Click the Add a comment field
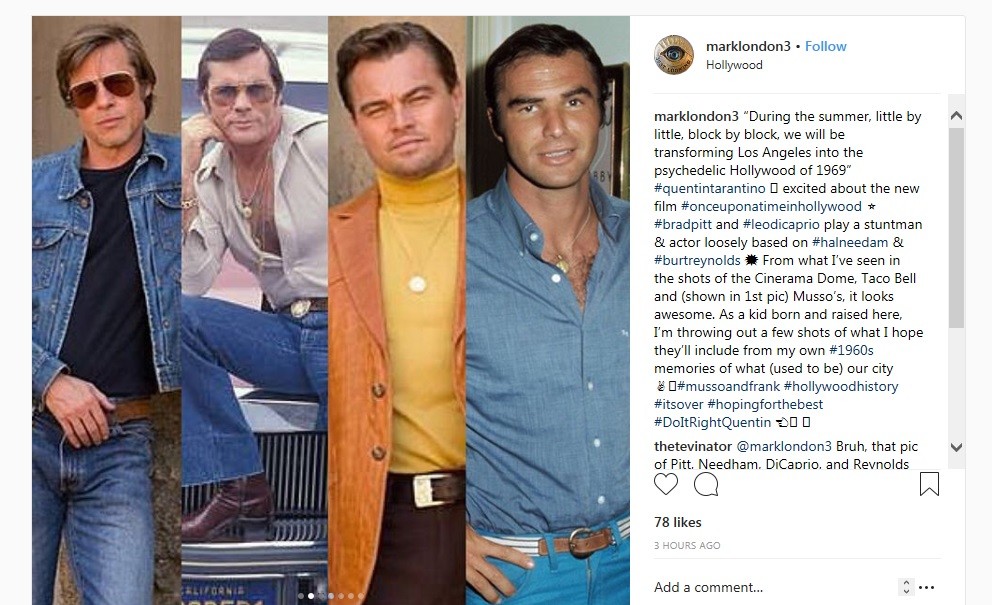 click(x=772, y=587)
